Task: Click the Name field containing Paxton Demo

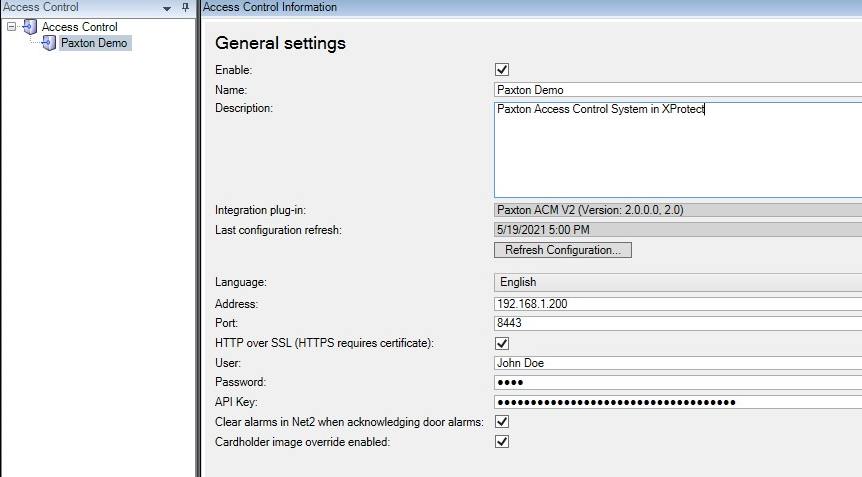Action: click(678, 90)
